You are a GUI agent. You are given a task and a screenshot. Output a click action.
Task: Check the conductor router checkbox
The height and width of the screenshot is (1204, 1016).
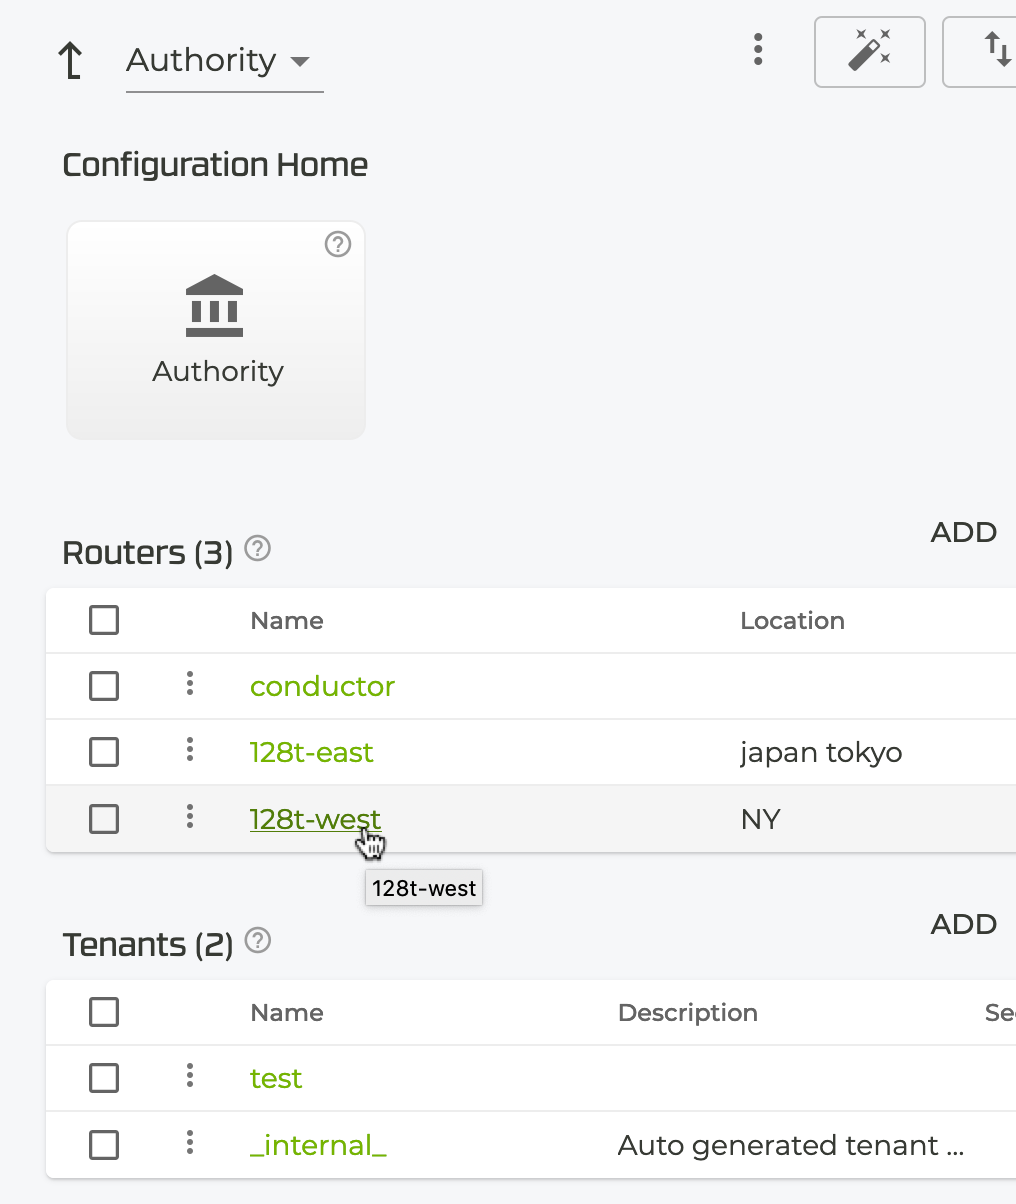[104, 686]
